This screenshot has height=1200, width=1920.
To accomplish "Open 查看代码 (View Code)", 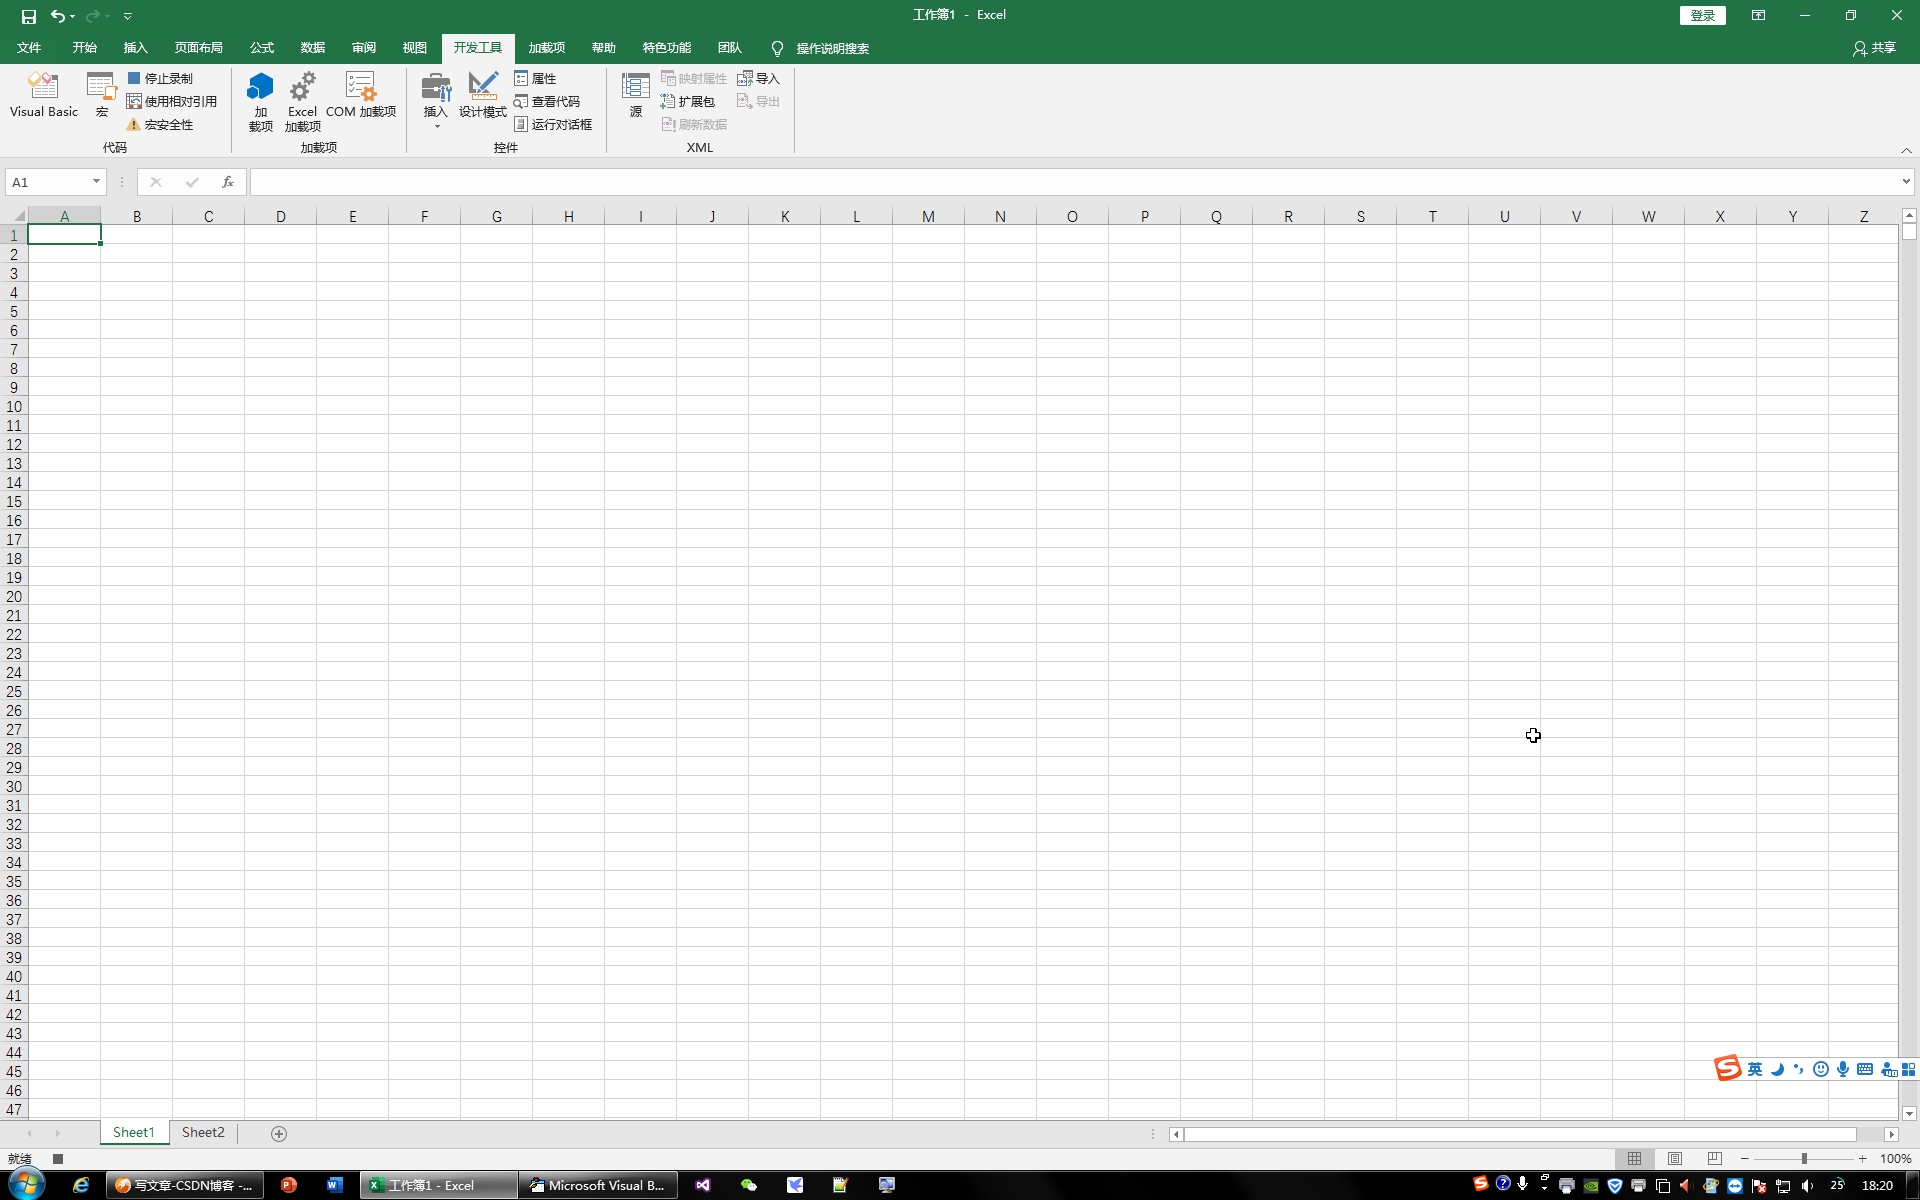I will pyautogui.click(x=547, y=102).
